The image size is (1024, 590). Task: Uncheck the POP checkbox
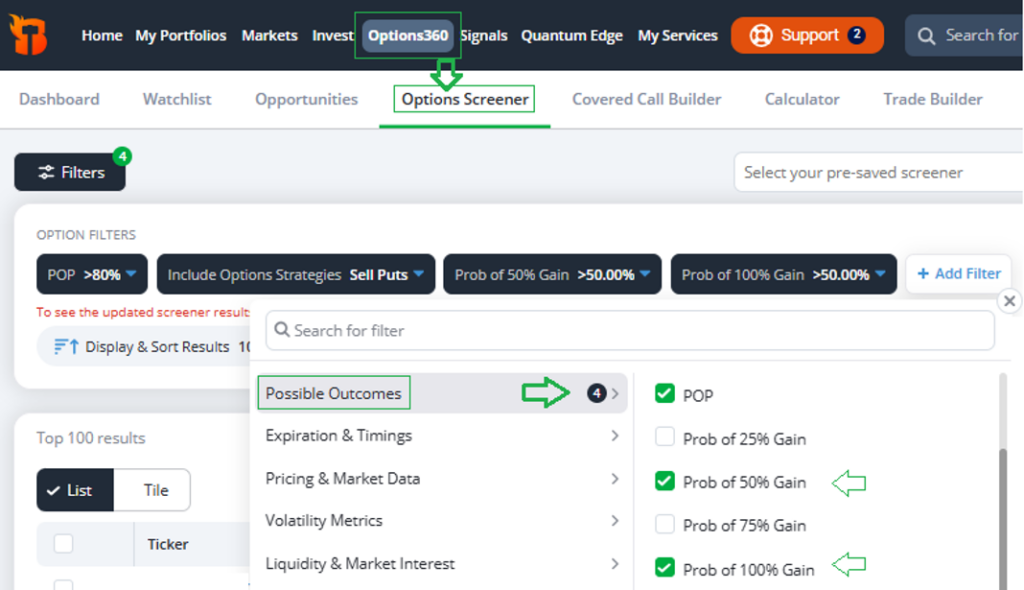point(665,393)
